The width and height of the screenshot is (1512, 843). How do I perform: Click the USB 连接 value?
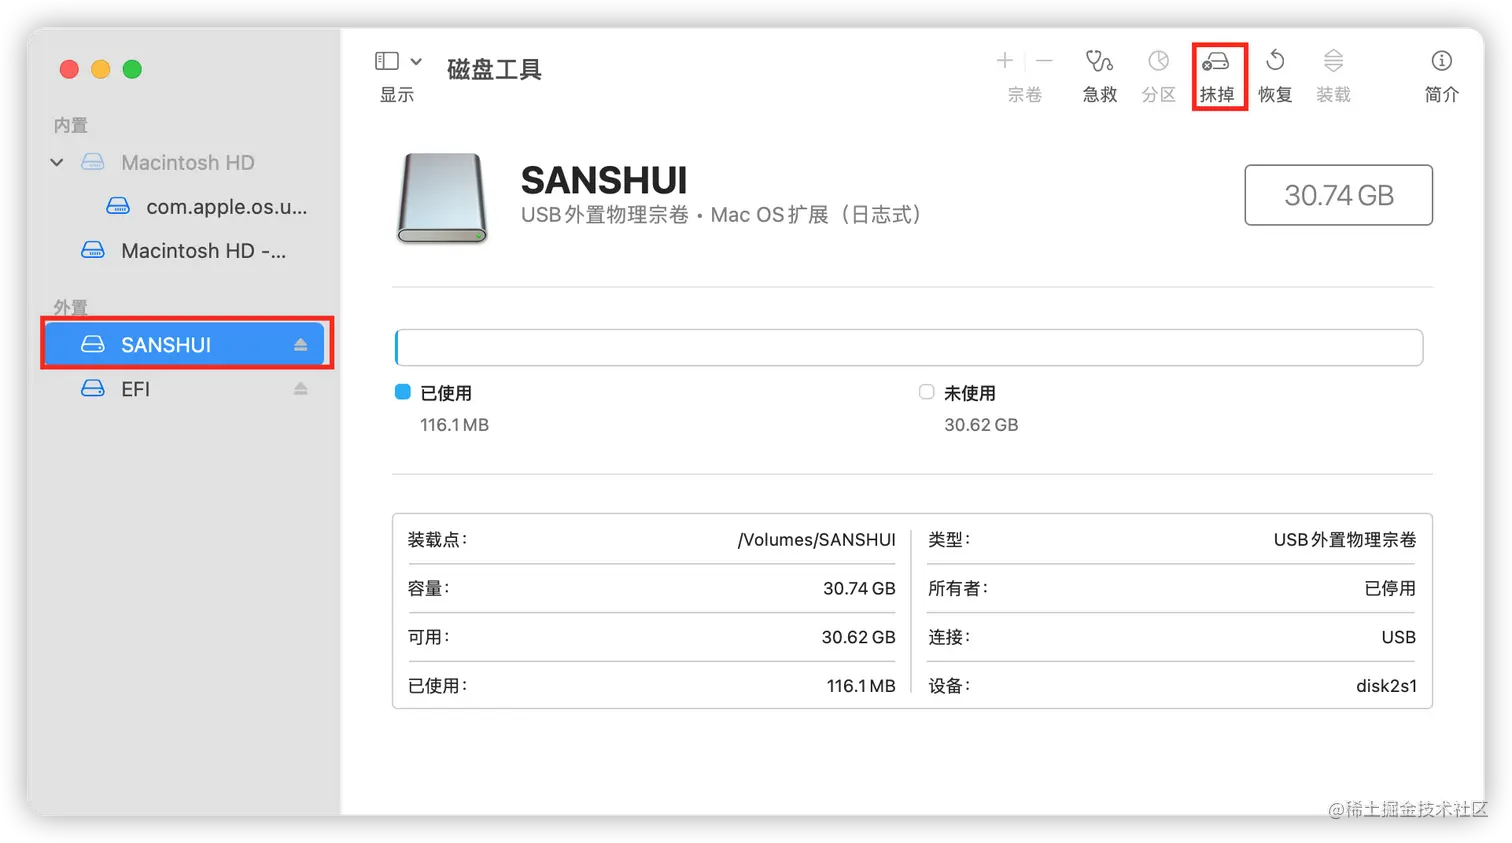[x=1398, y=637]
